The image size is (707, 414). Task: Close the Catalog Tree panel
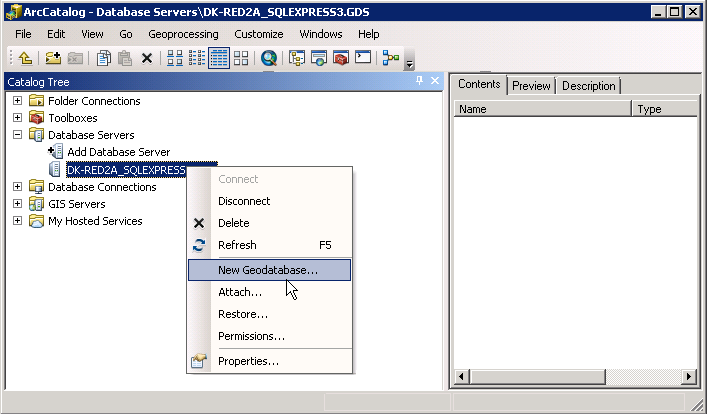click(x=435, y=81)
